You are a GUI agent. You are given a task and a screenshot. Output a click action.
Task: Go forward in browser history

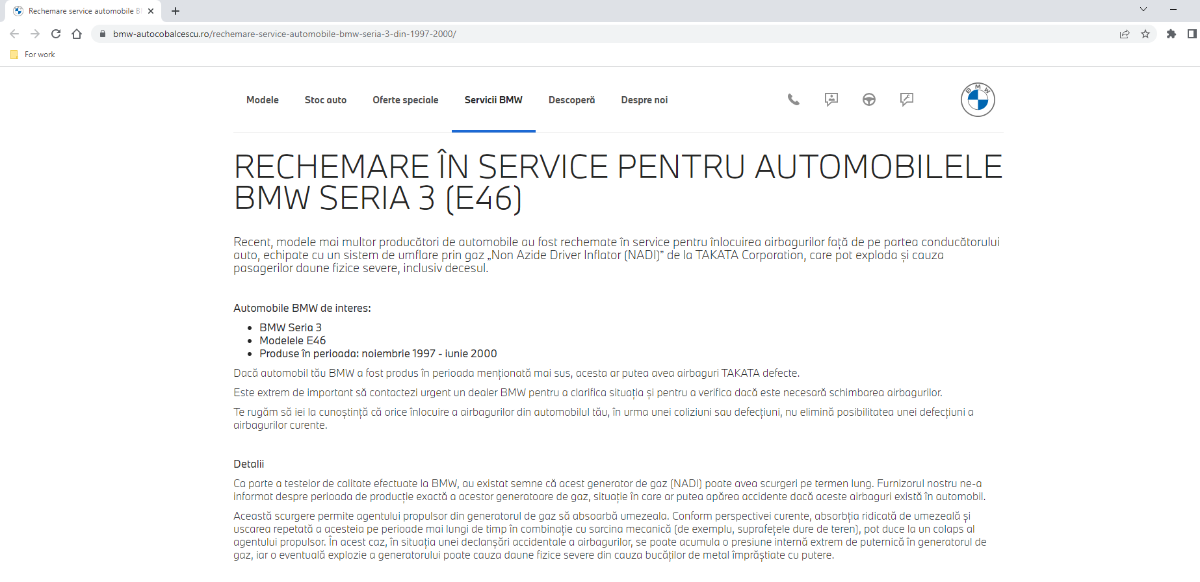(x=35, y=33)
